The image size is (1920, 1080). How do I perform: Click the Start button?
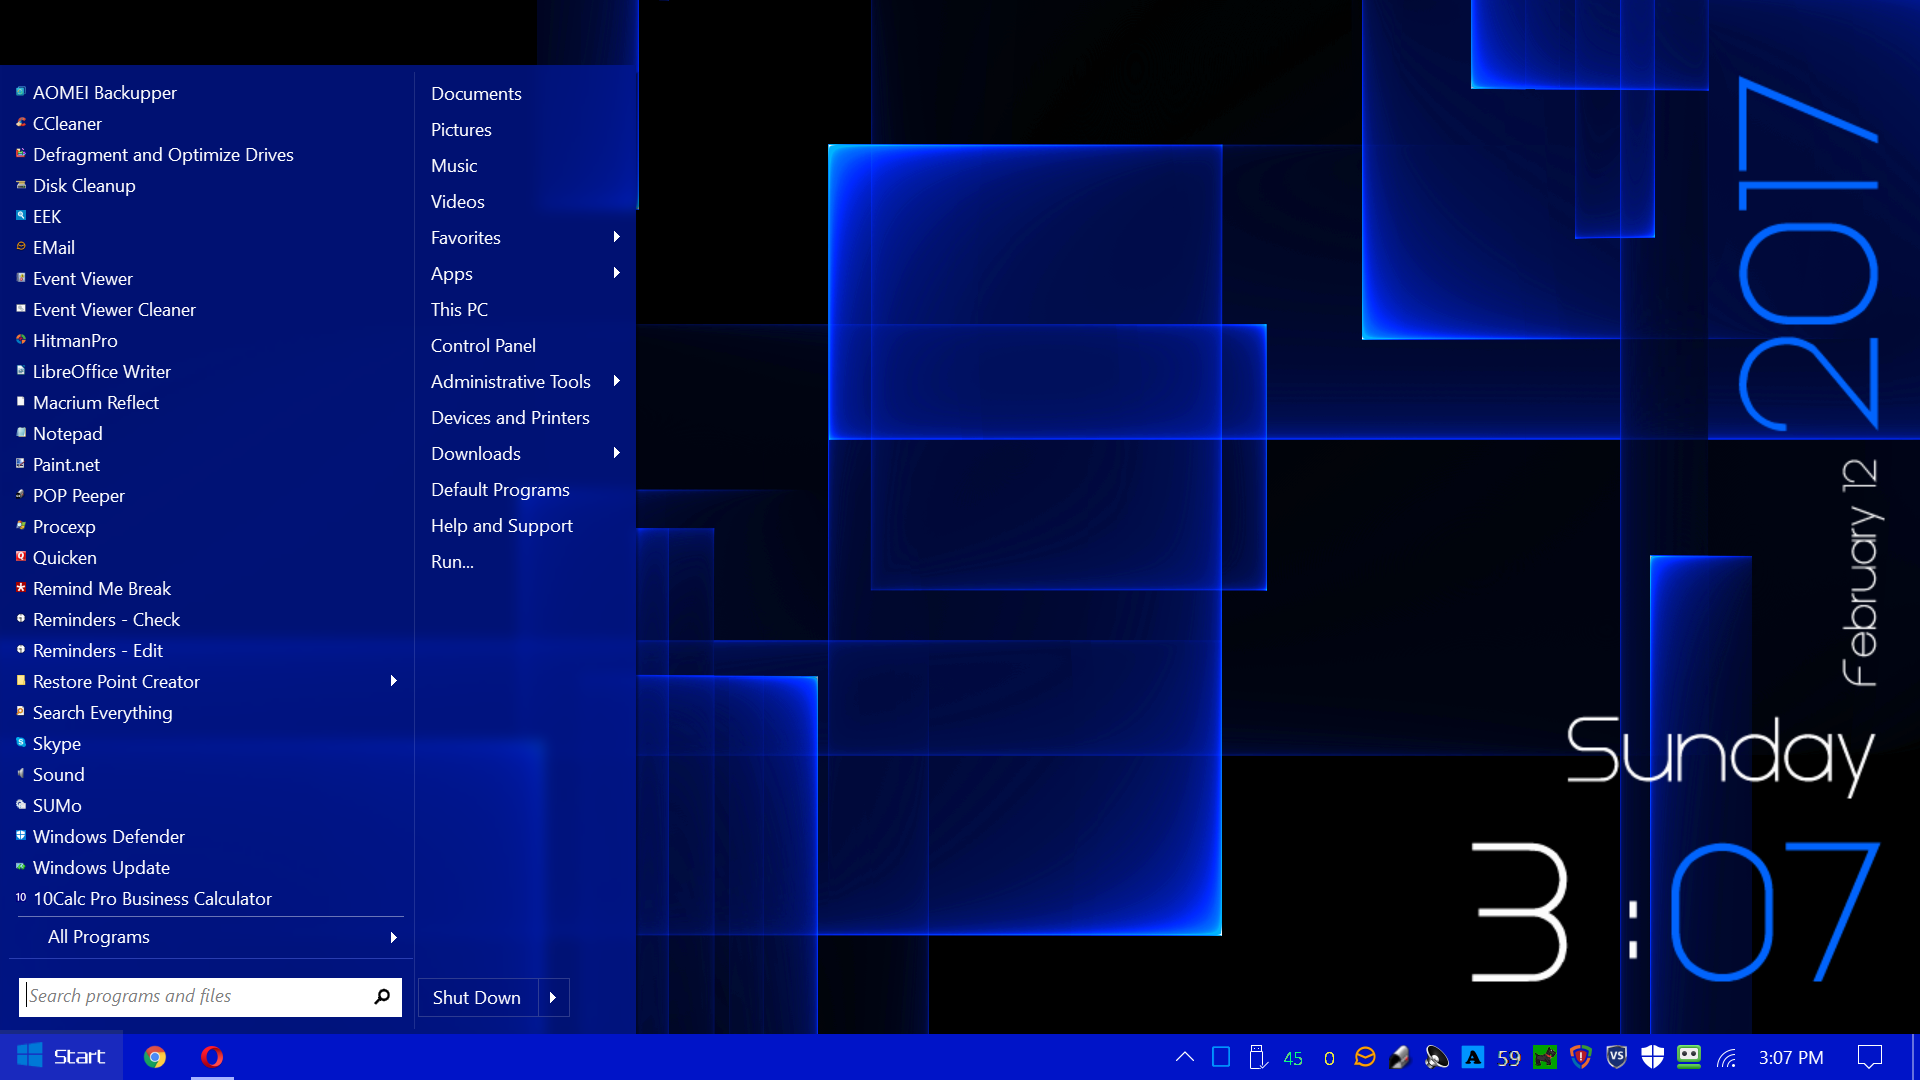(62, 1057)
